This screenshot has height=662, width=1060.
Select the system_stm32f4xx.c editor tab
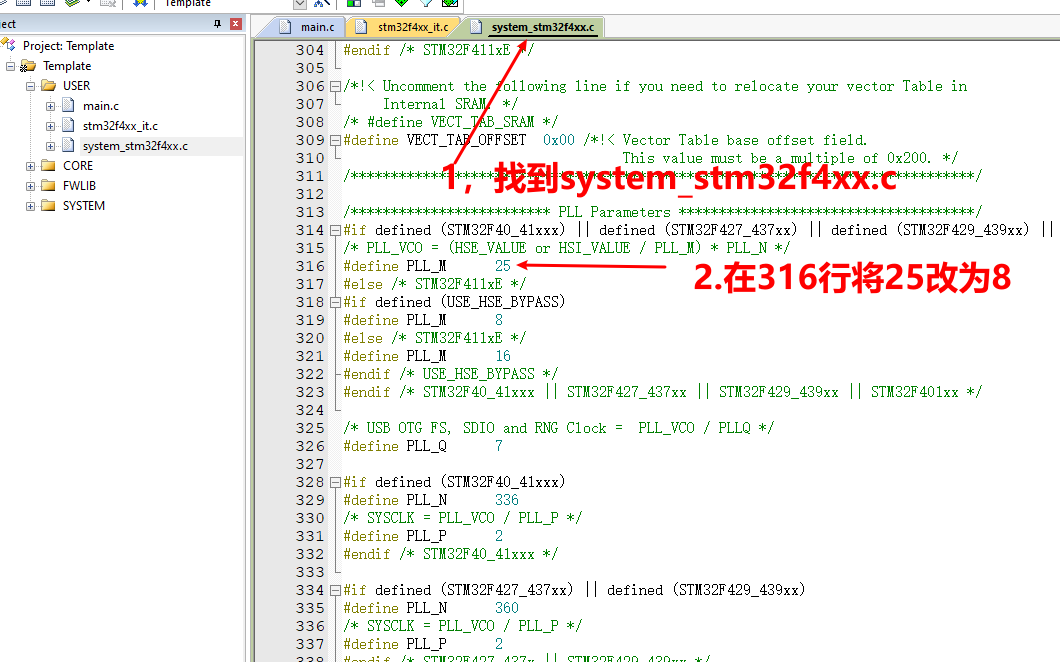[533, 27]
